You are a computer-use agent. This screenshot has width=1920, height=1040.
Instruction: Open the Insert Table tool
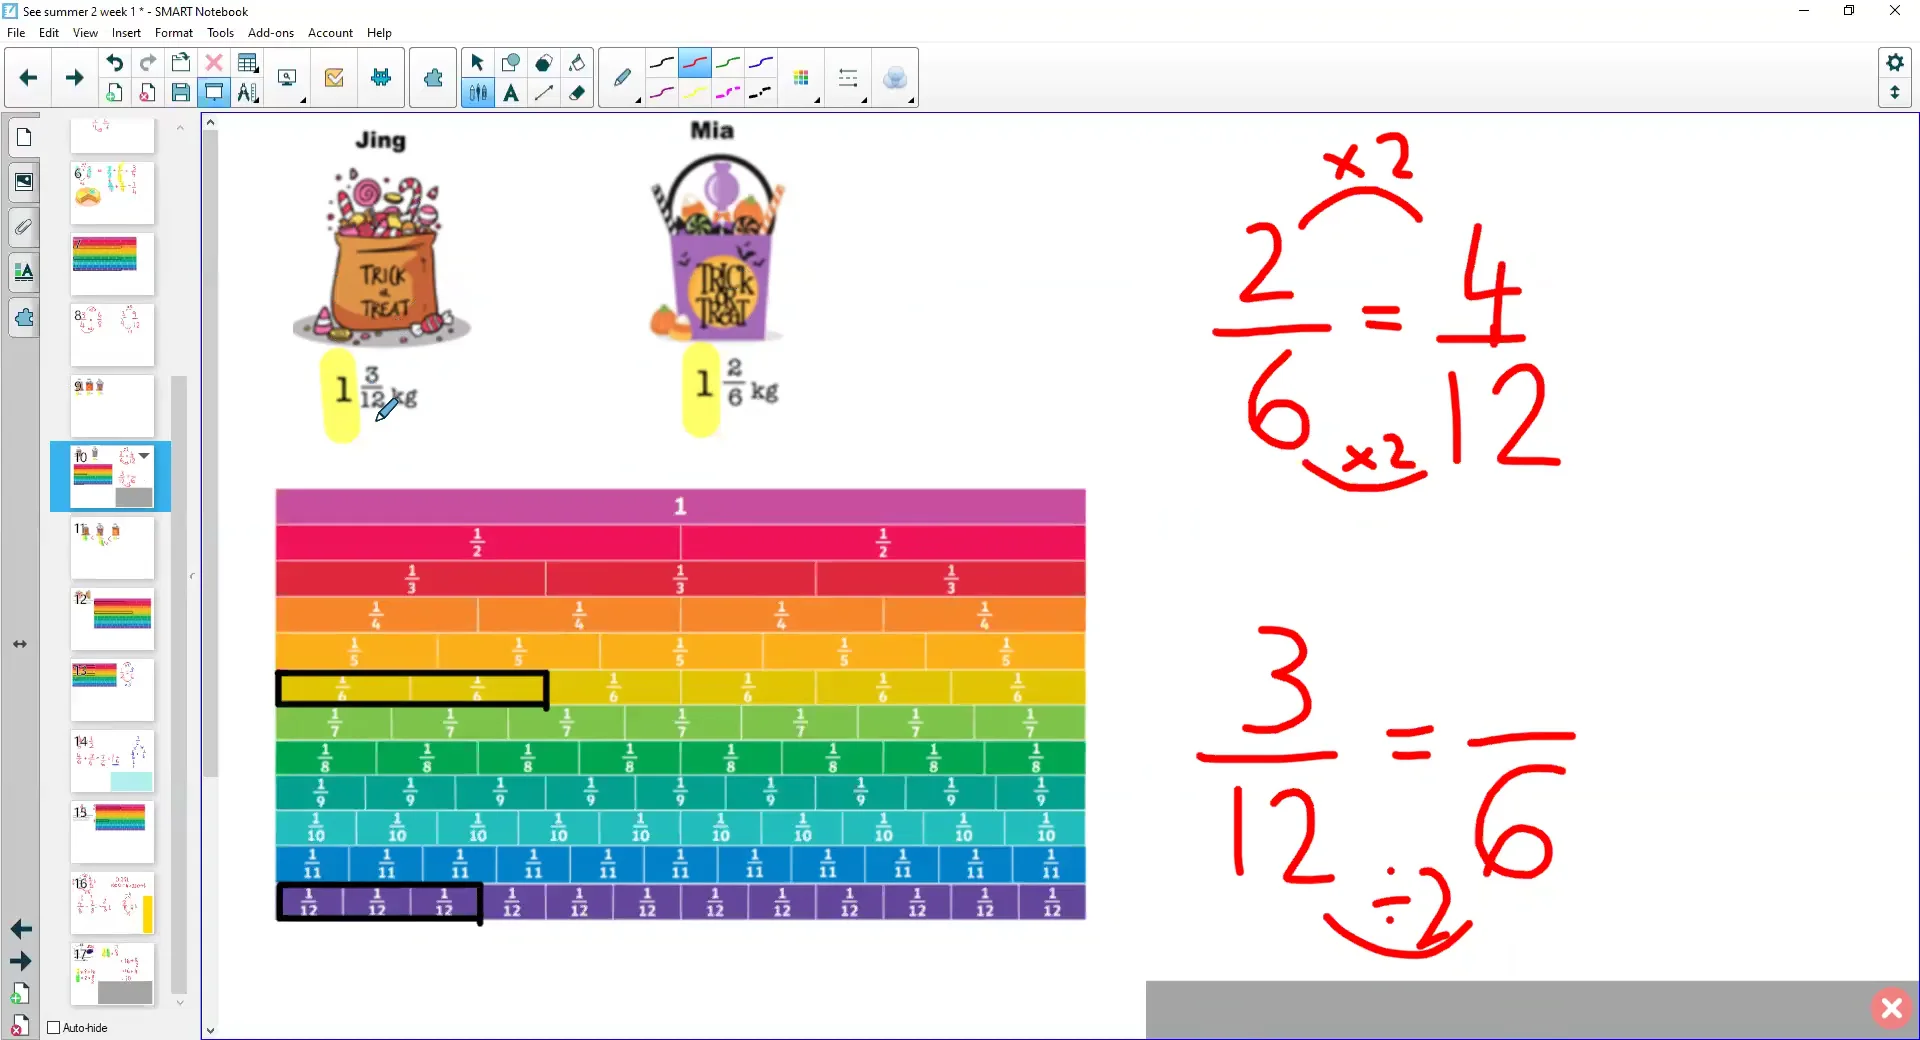point(247,63)
